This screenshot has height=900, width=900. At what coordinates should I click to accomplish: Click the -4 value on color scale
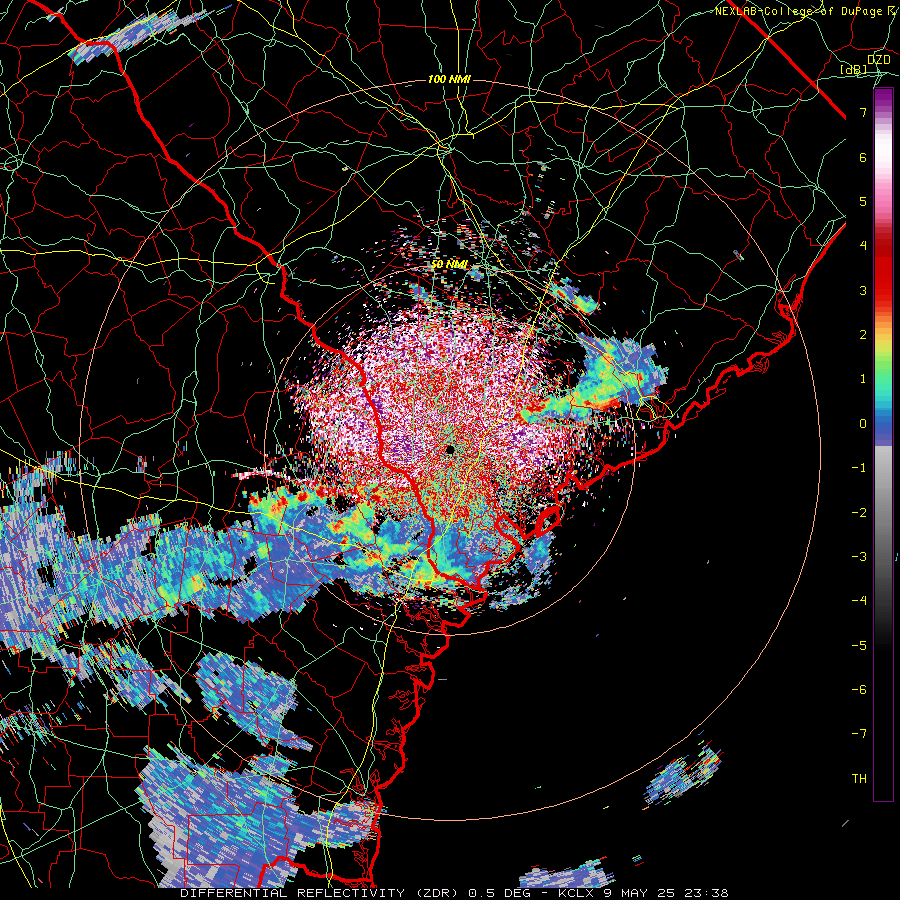859,601
